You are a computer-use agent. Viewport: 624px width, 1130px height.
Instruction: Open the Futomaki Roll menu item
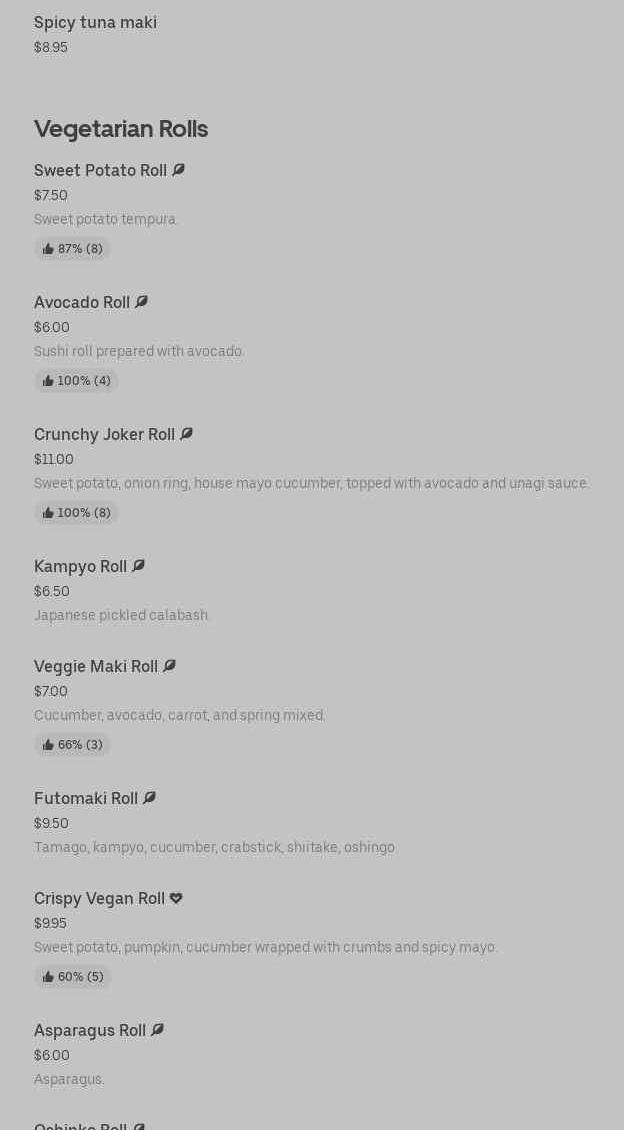click(86, 798)
